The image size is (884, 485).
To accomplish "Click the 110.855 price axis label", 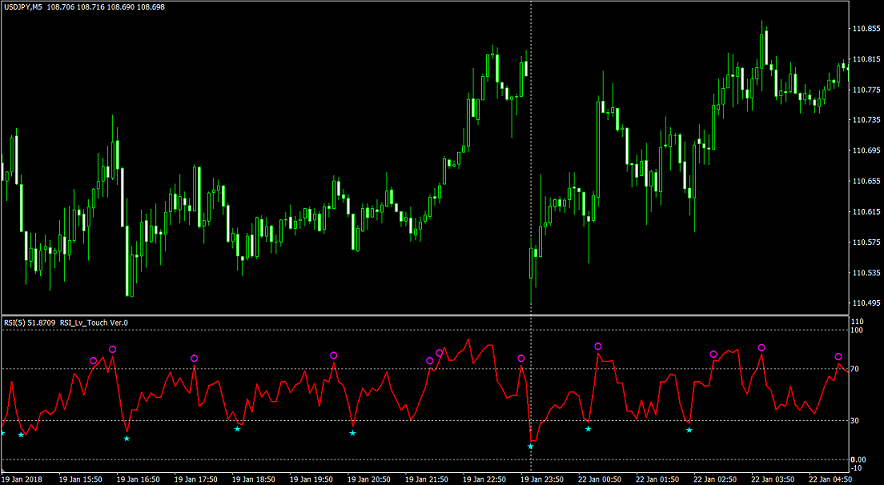I will point(867,28).
